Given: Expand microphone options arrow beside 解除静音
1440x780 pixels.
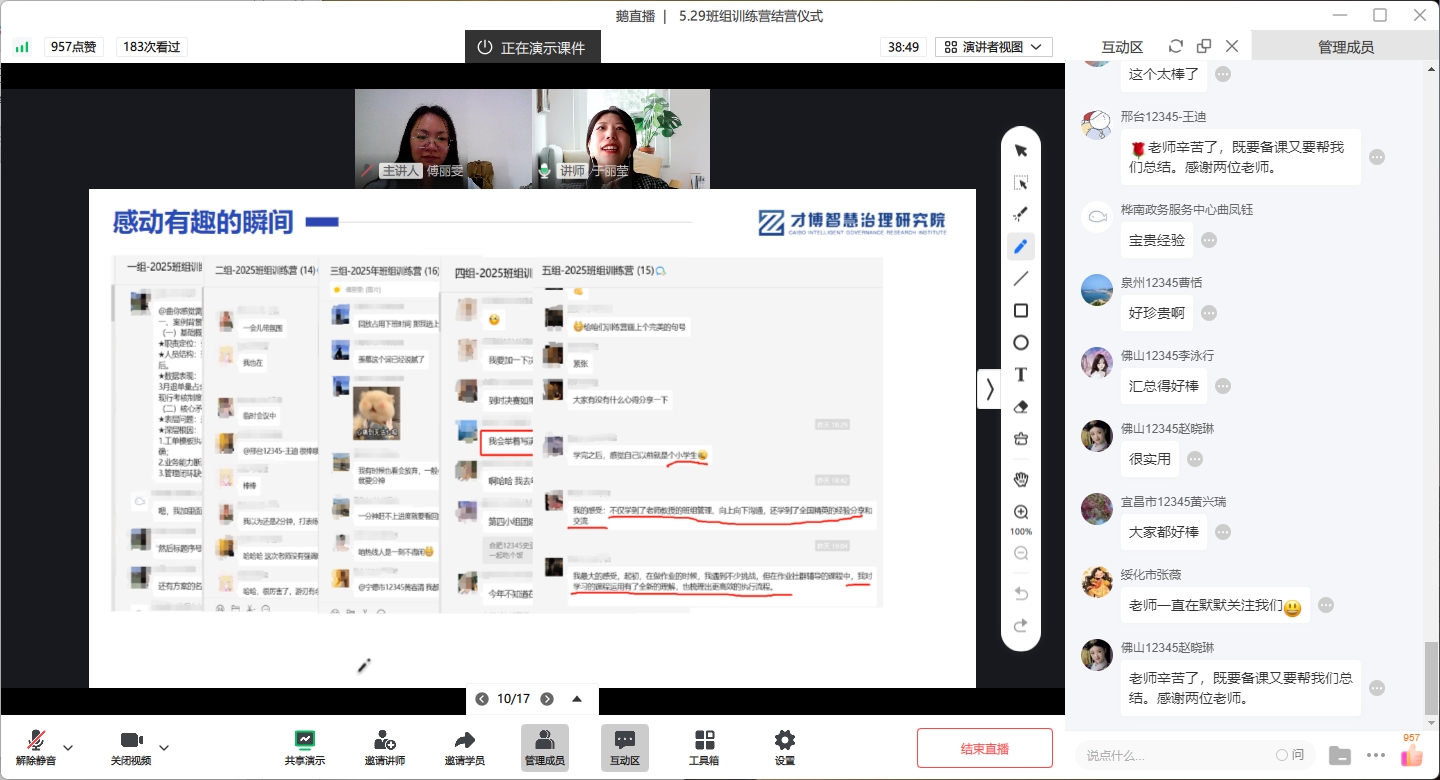Looking at the screenshot, I should coord(68,747).
